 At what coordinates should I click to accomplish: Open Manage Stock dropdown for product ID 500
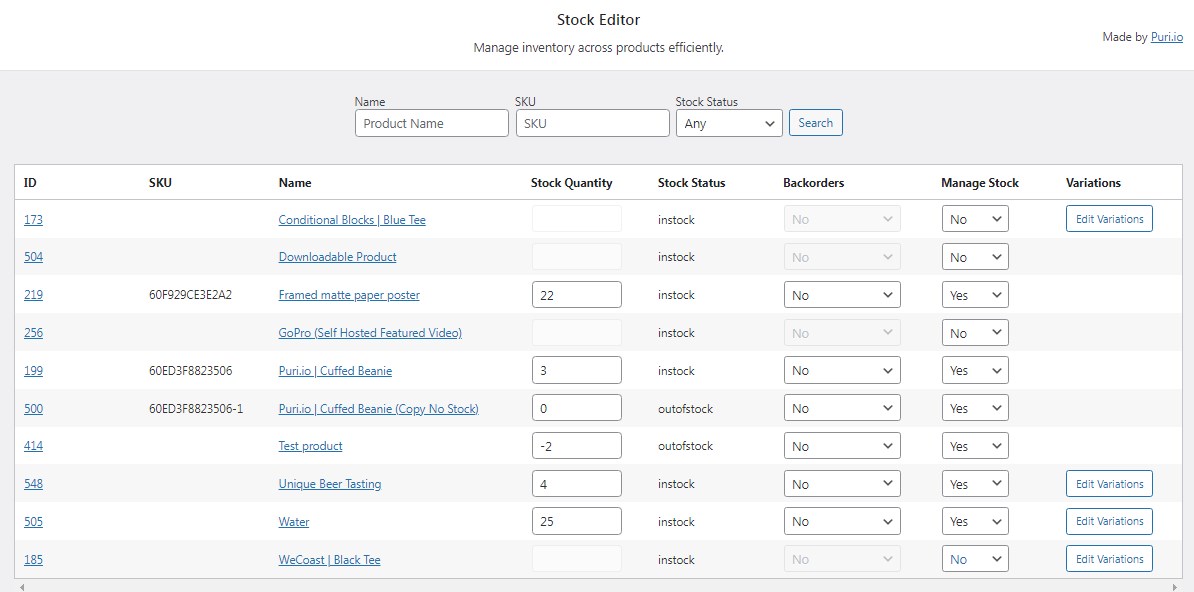tap(975, 408)
